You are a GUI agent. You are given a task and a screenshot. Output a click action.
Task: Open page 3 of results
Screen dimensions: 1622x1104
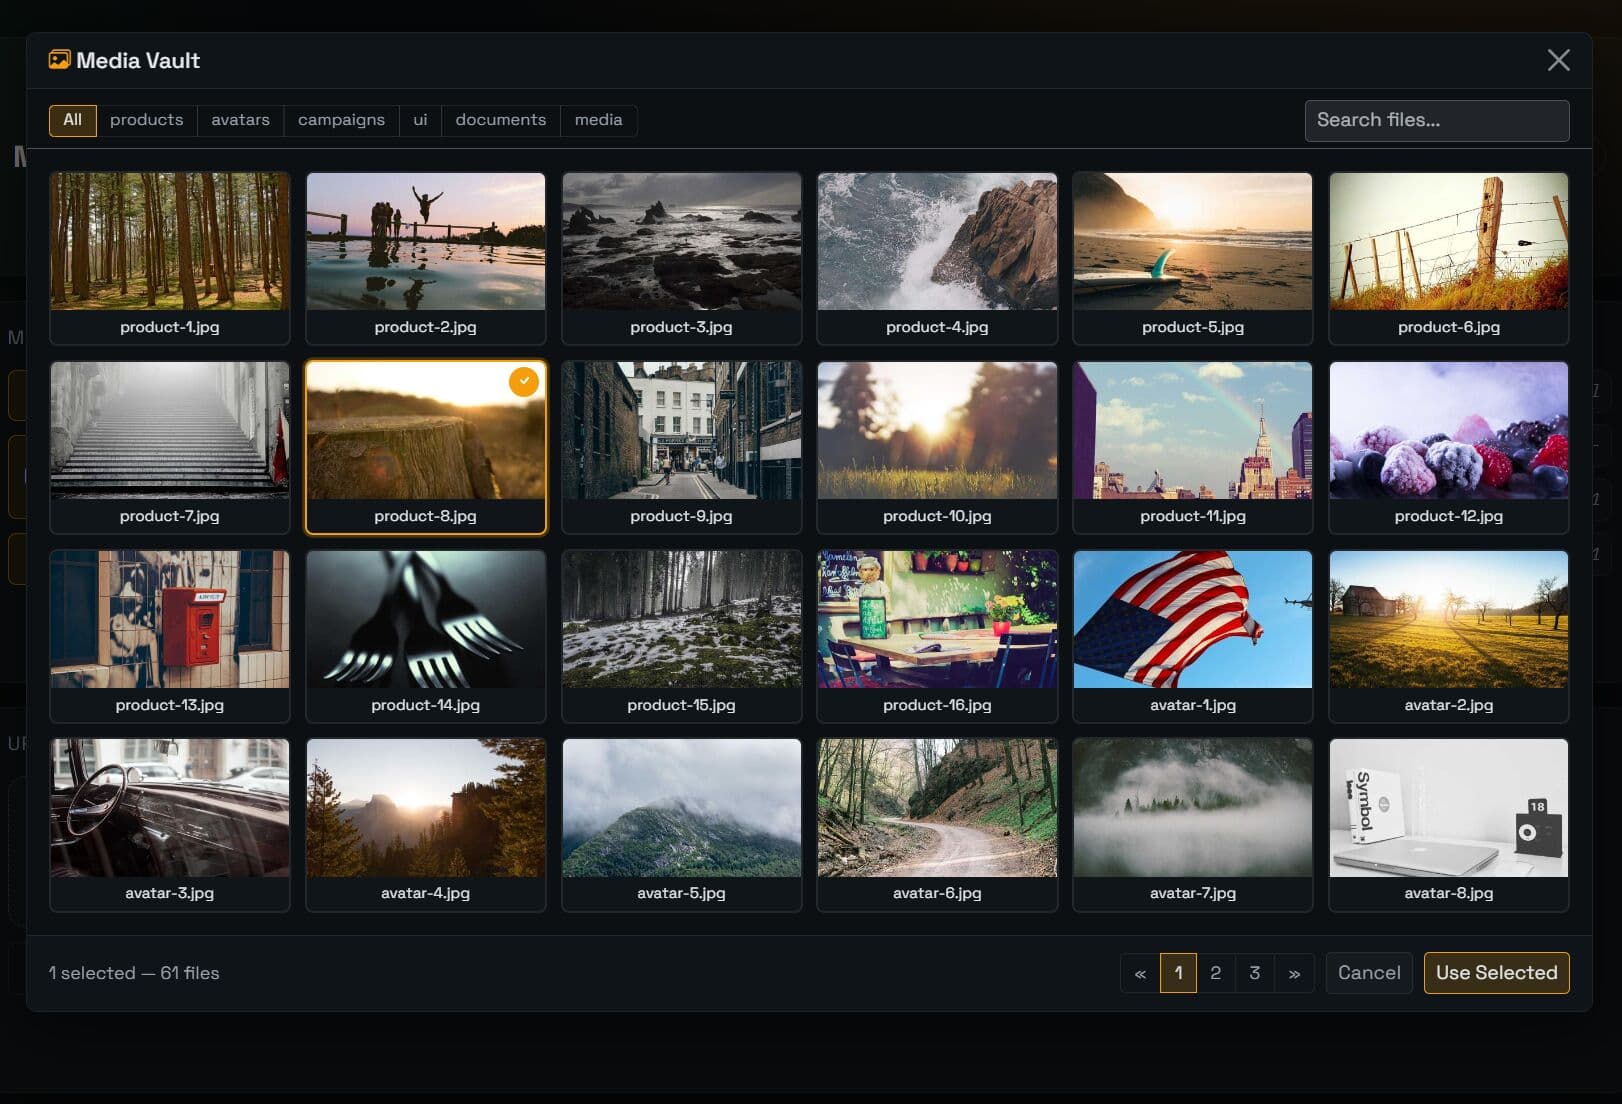point(1255,972)
